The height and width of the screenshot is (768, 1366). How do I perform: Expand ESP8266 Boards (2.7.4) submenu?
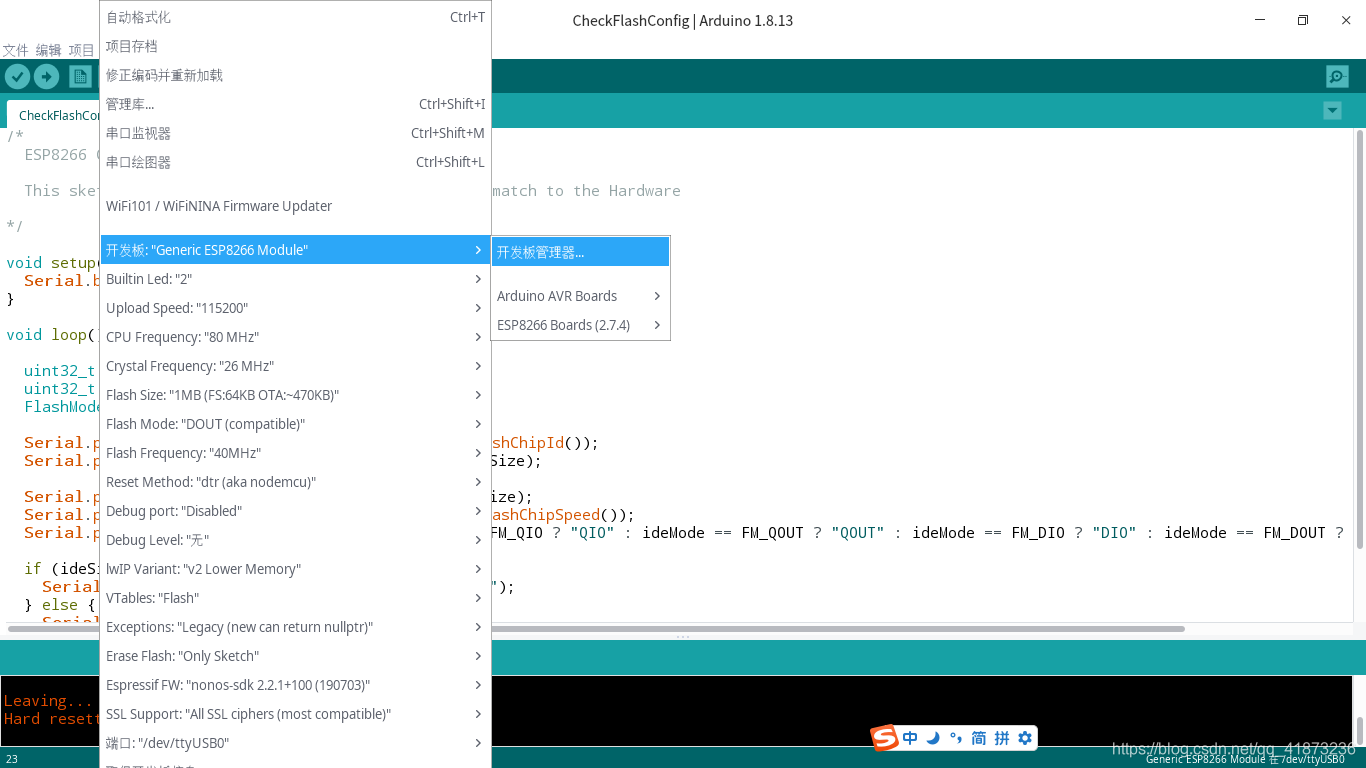pos(580,325)
